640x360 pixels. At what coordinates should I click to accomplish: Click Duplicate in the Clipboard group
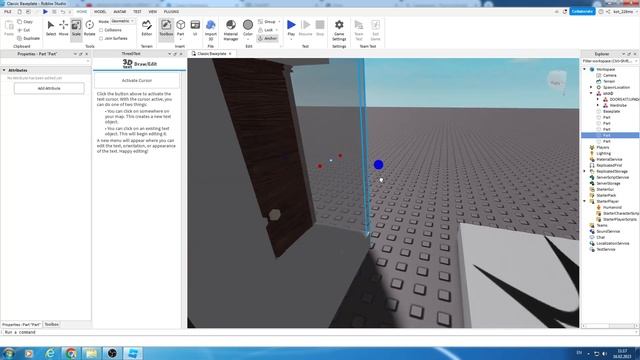coord(29,38)
